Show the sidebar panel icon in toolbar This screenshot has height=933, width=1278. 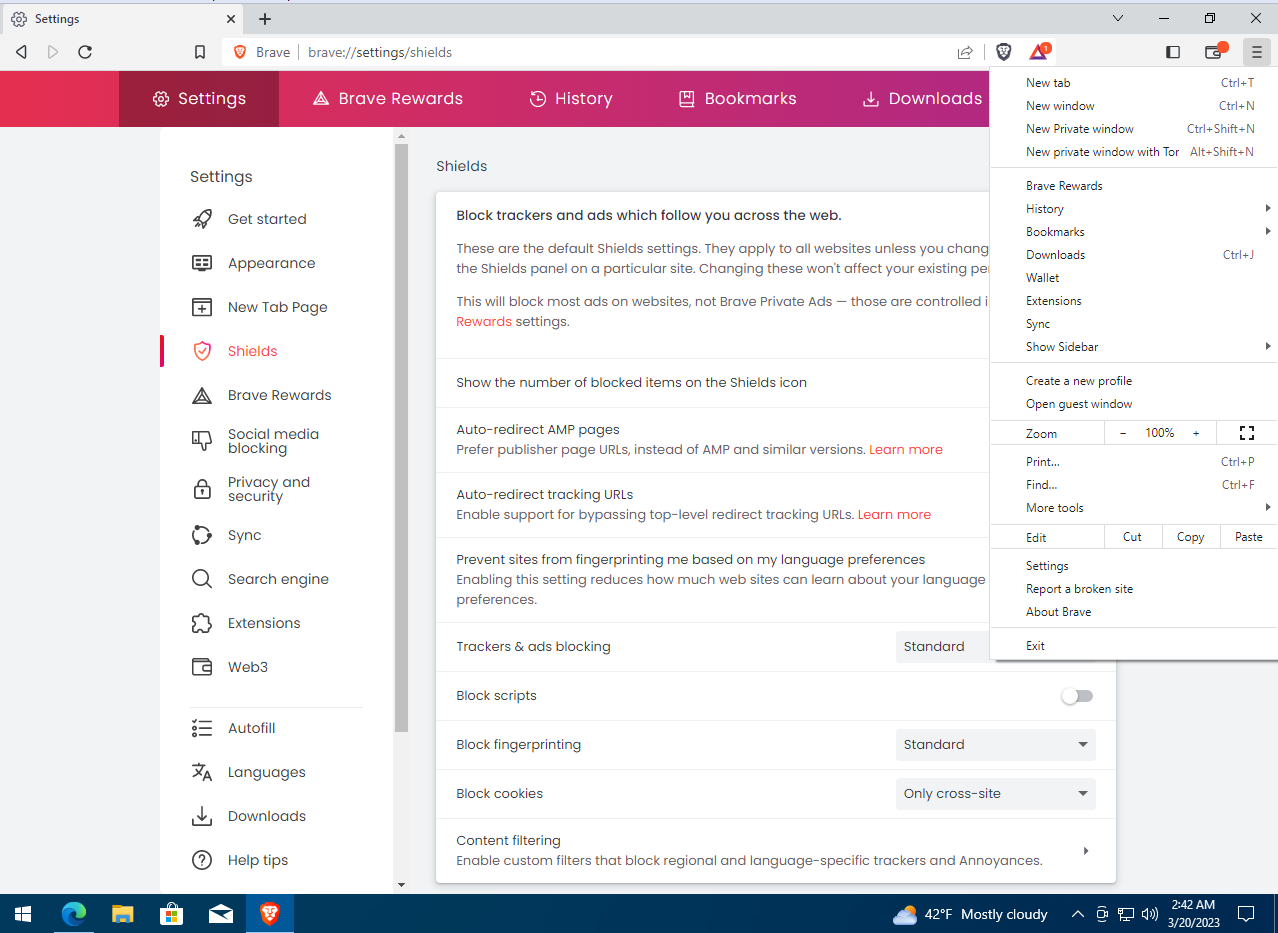coord(1173,52)
